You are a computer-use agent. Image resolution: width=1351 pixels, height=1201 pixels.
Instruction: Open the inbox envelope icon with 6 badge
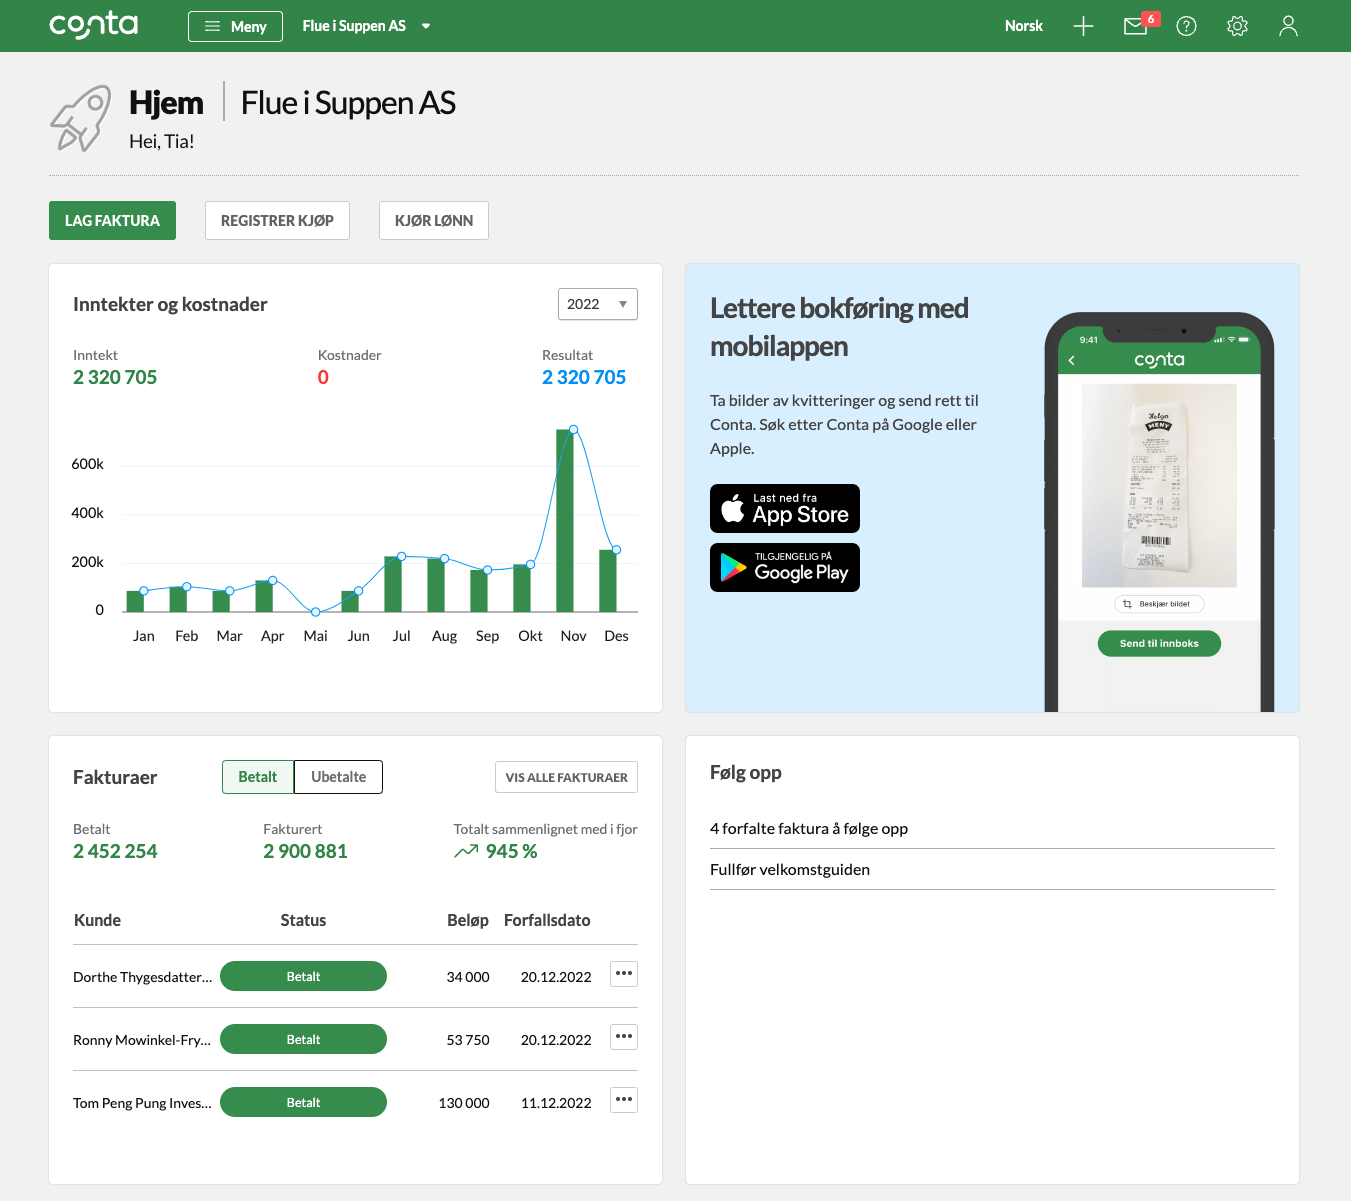pyautogui.click(x=1139, y=24)
